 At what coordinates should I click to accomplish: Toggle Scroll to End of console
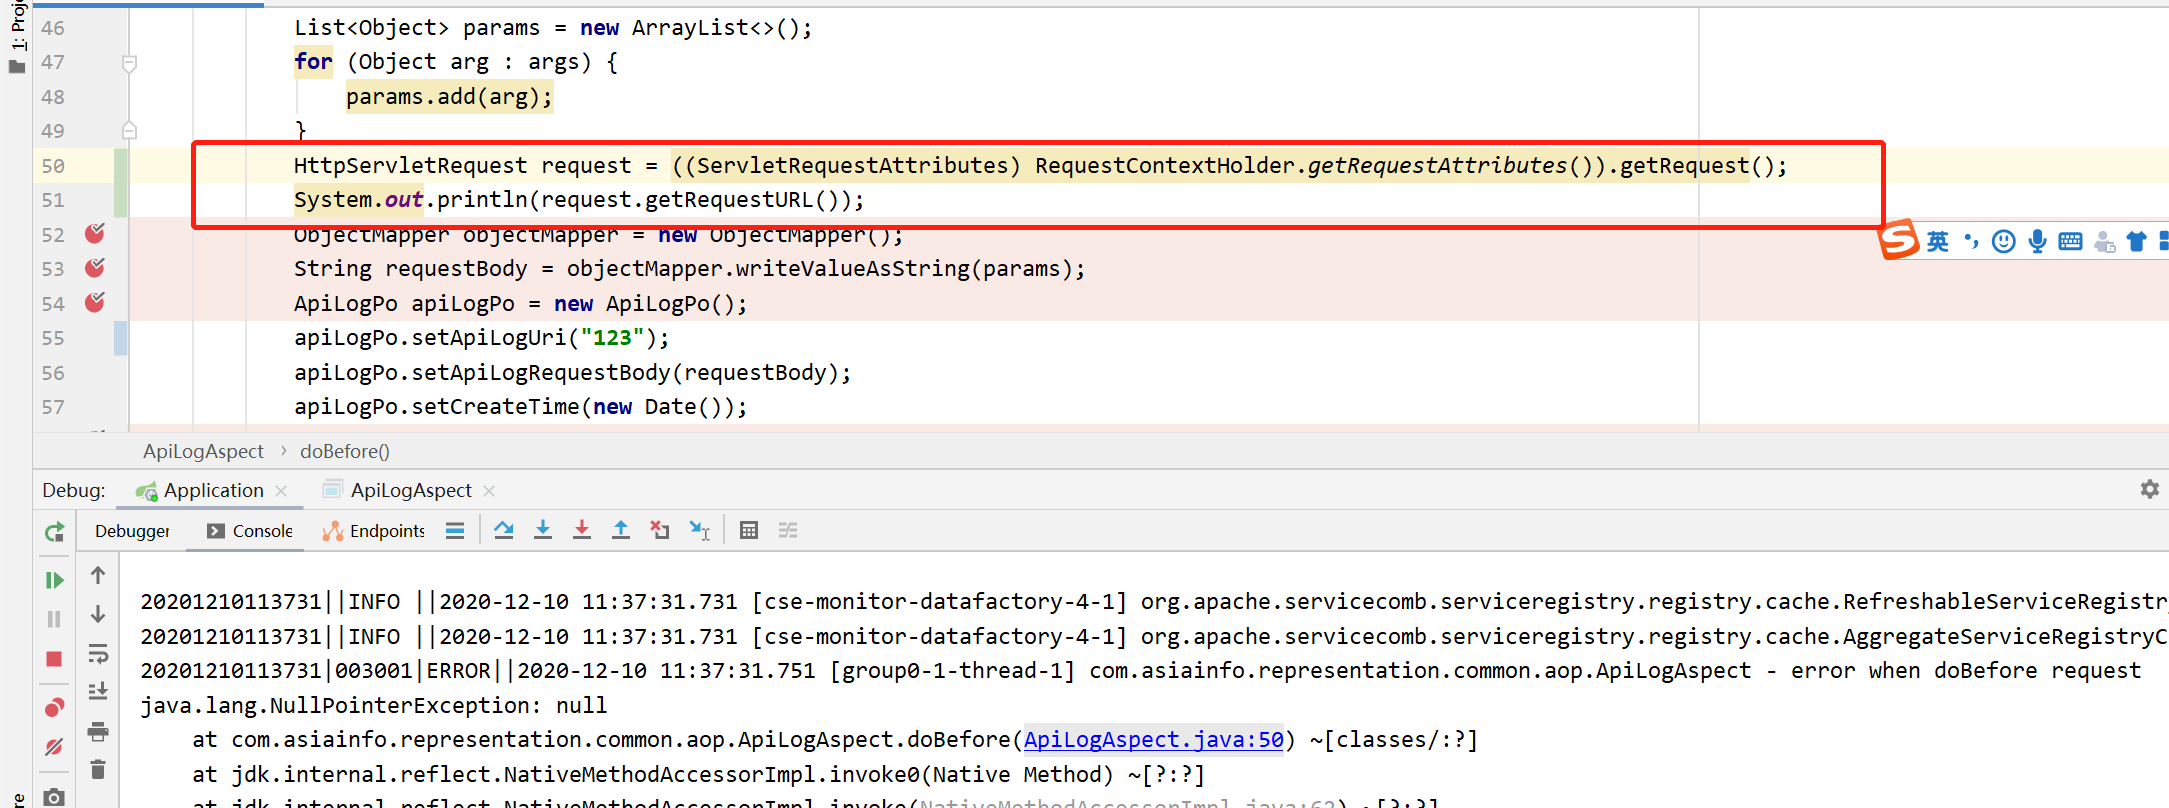click(98, 692)
